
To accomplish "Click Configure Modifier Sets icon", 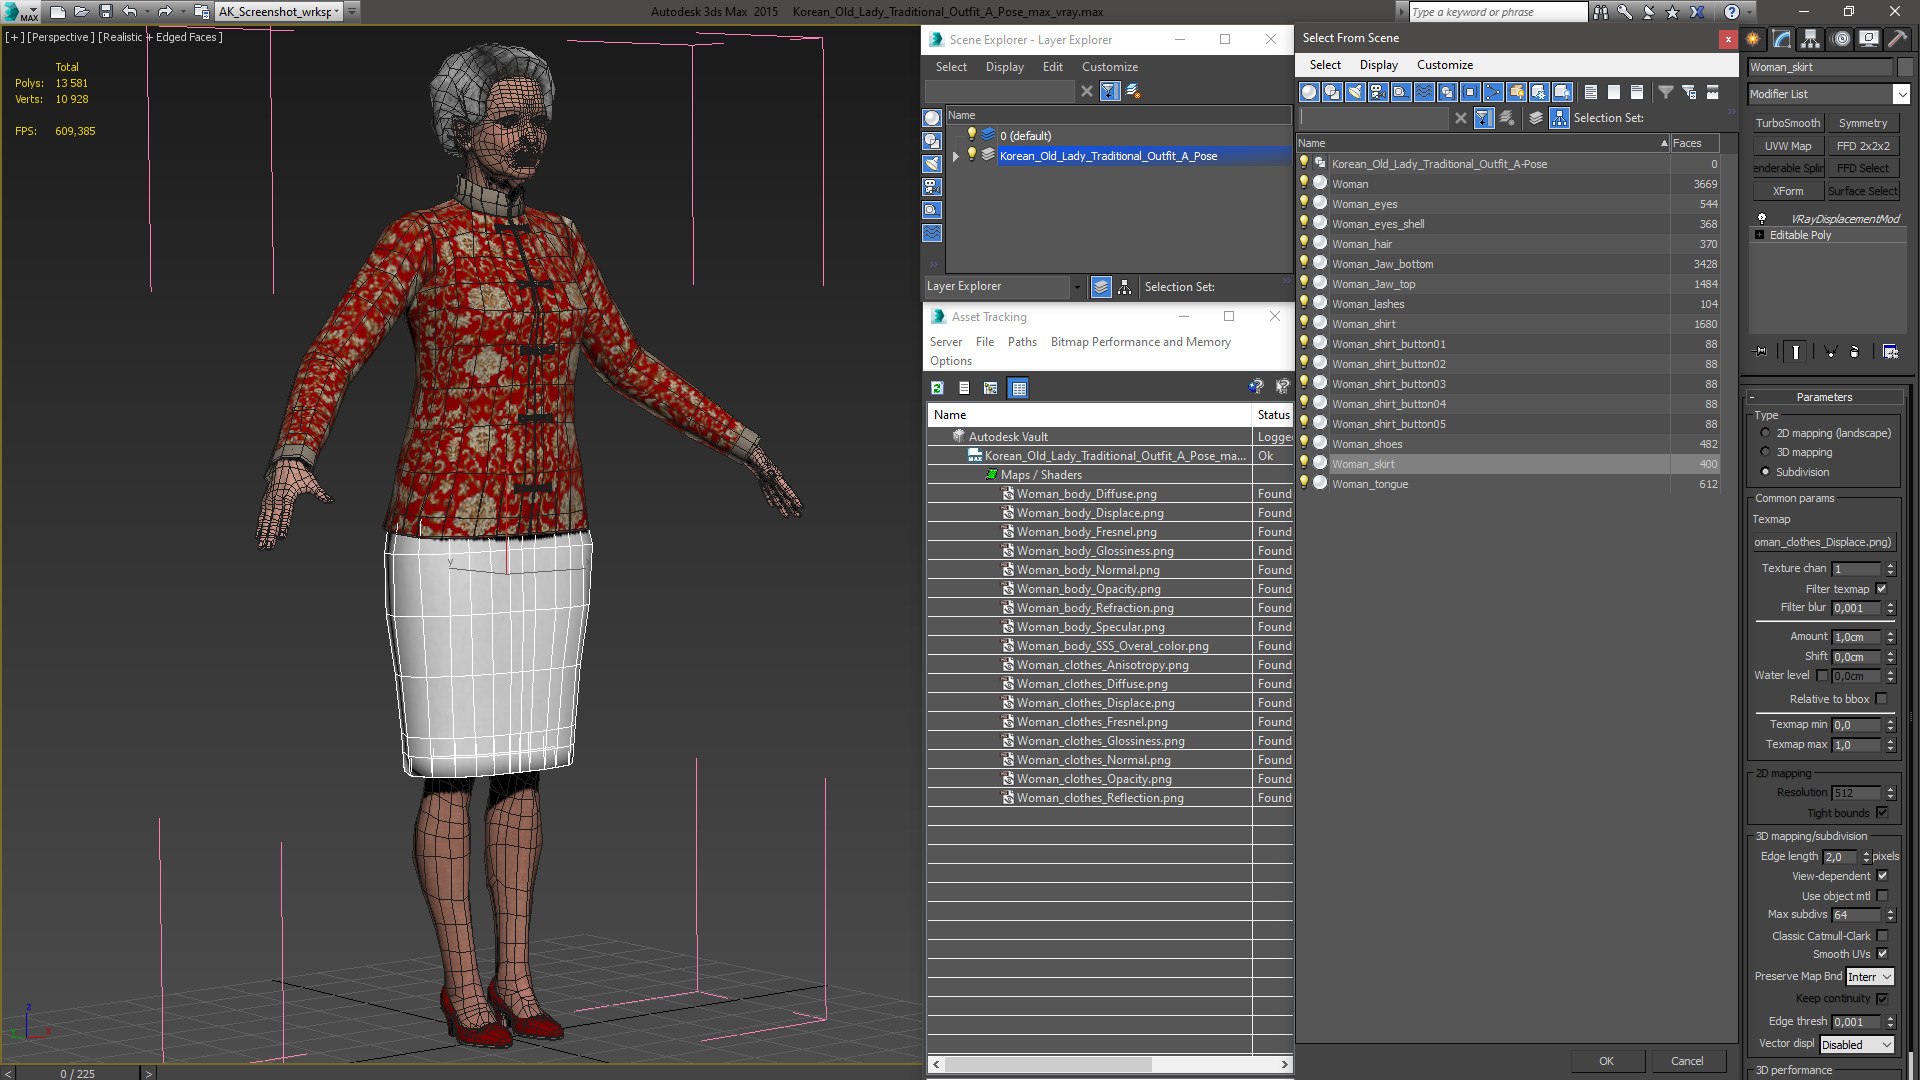I will (x=1890, y=352).
